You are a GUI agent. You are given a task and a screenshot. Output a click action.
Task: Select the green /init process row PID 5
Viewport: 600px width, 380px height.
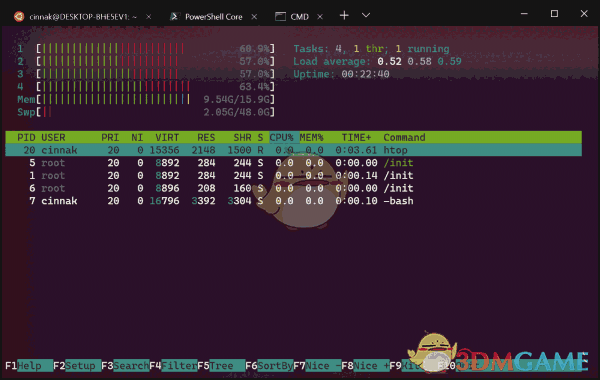(x=293, y=163)
